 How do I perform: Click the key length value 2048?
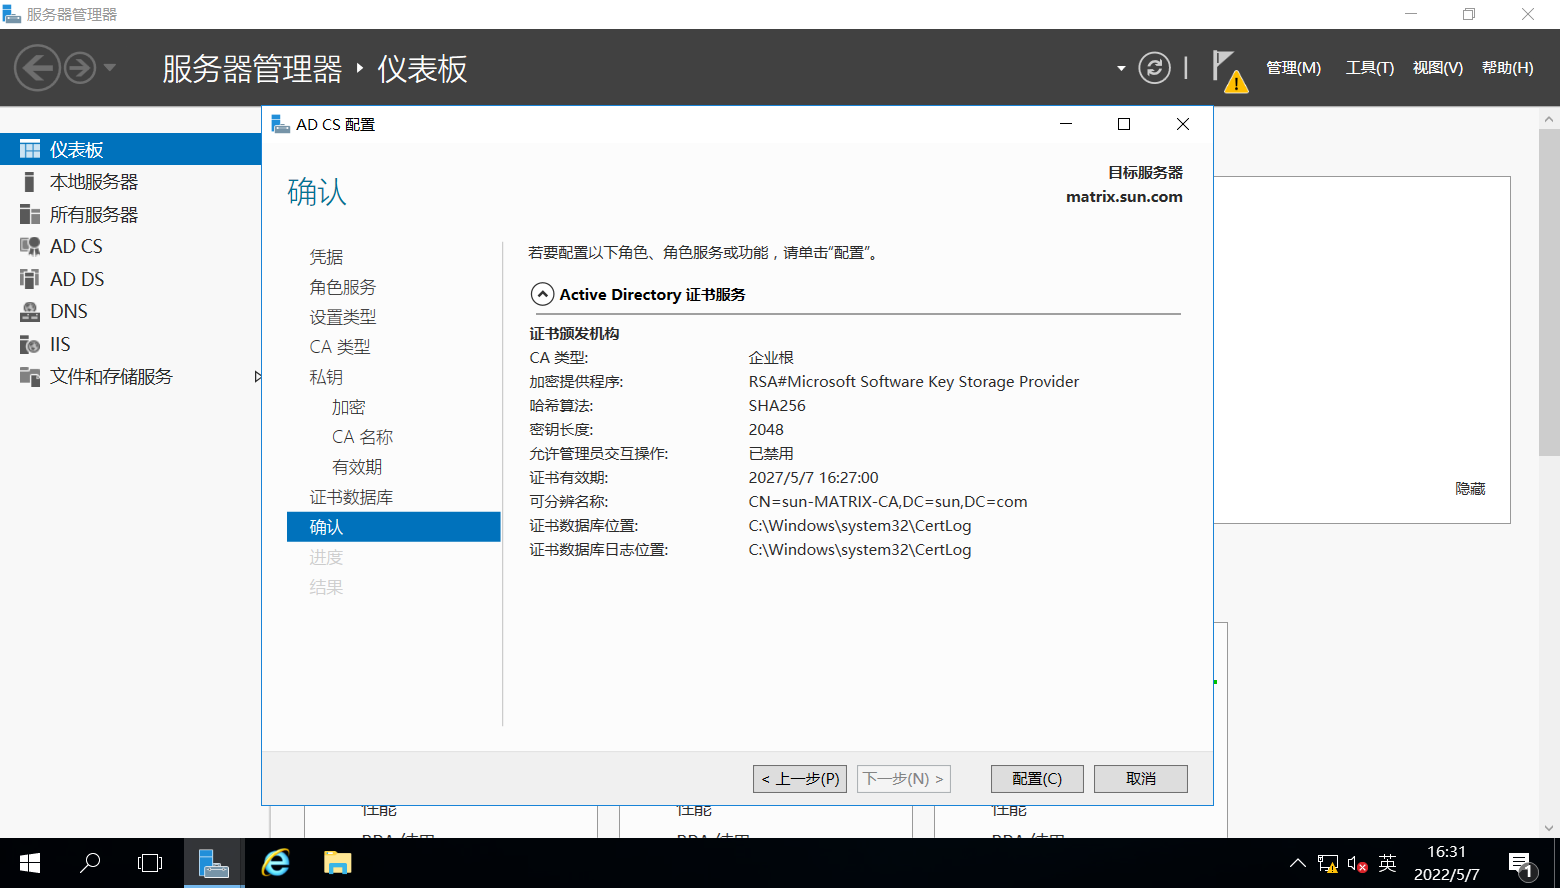(x=766, y=430)
